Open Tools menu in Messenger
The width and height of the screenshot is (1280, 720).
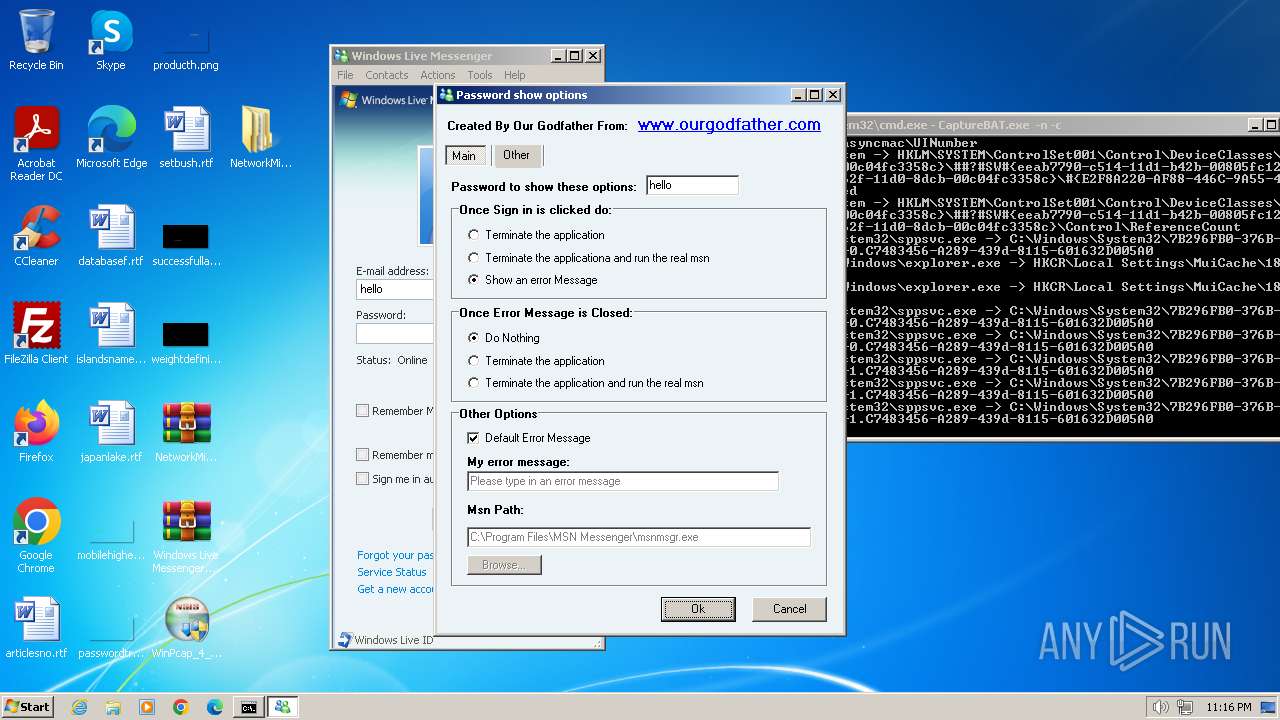click(480, 75)
